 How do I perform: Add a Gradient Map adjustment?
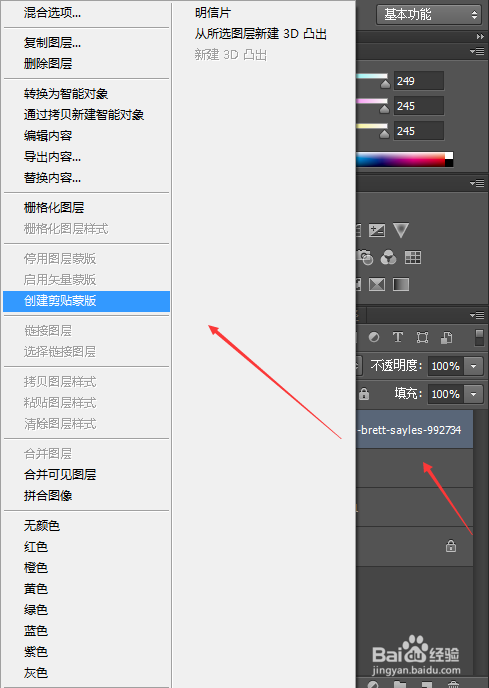(401, 285)
